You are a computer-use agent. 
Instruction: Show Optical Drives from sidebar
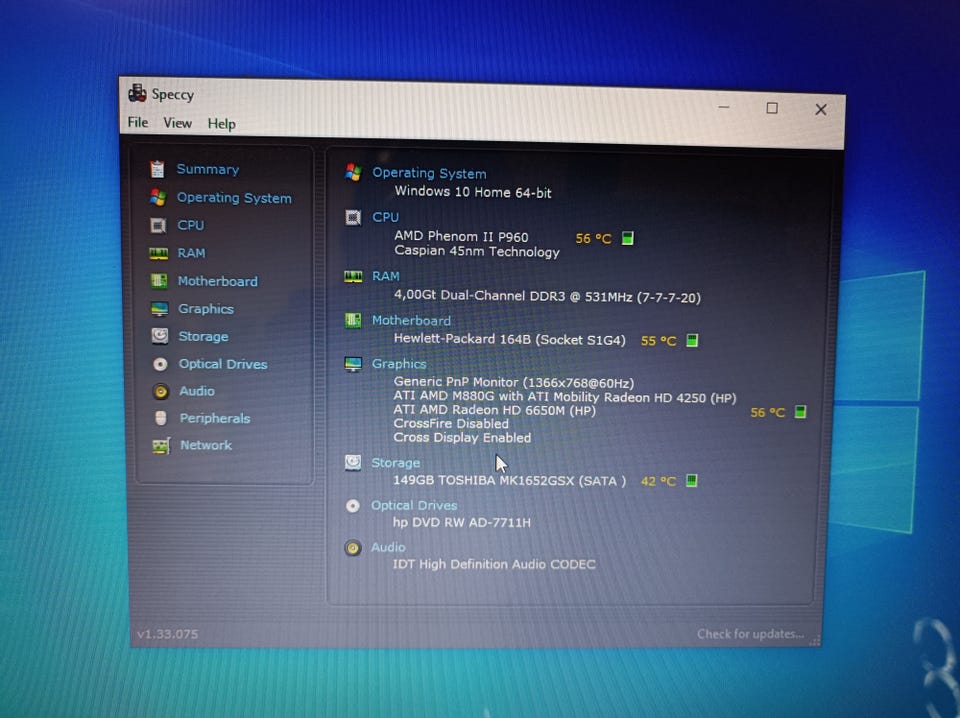223,364
